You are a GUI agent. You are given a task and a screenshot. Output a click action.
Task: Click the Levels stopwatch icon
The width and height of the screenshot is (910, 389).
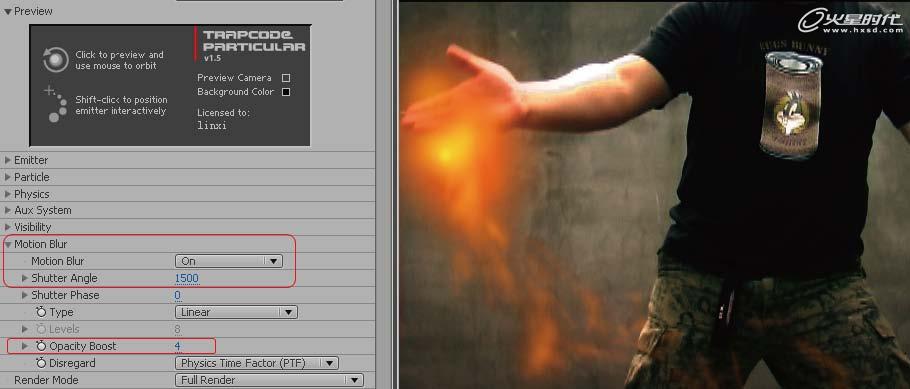pos(41,329)
